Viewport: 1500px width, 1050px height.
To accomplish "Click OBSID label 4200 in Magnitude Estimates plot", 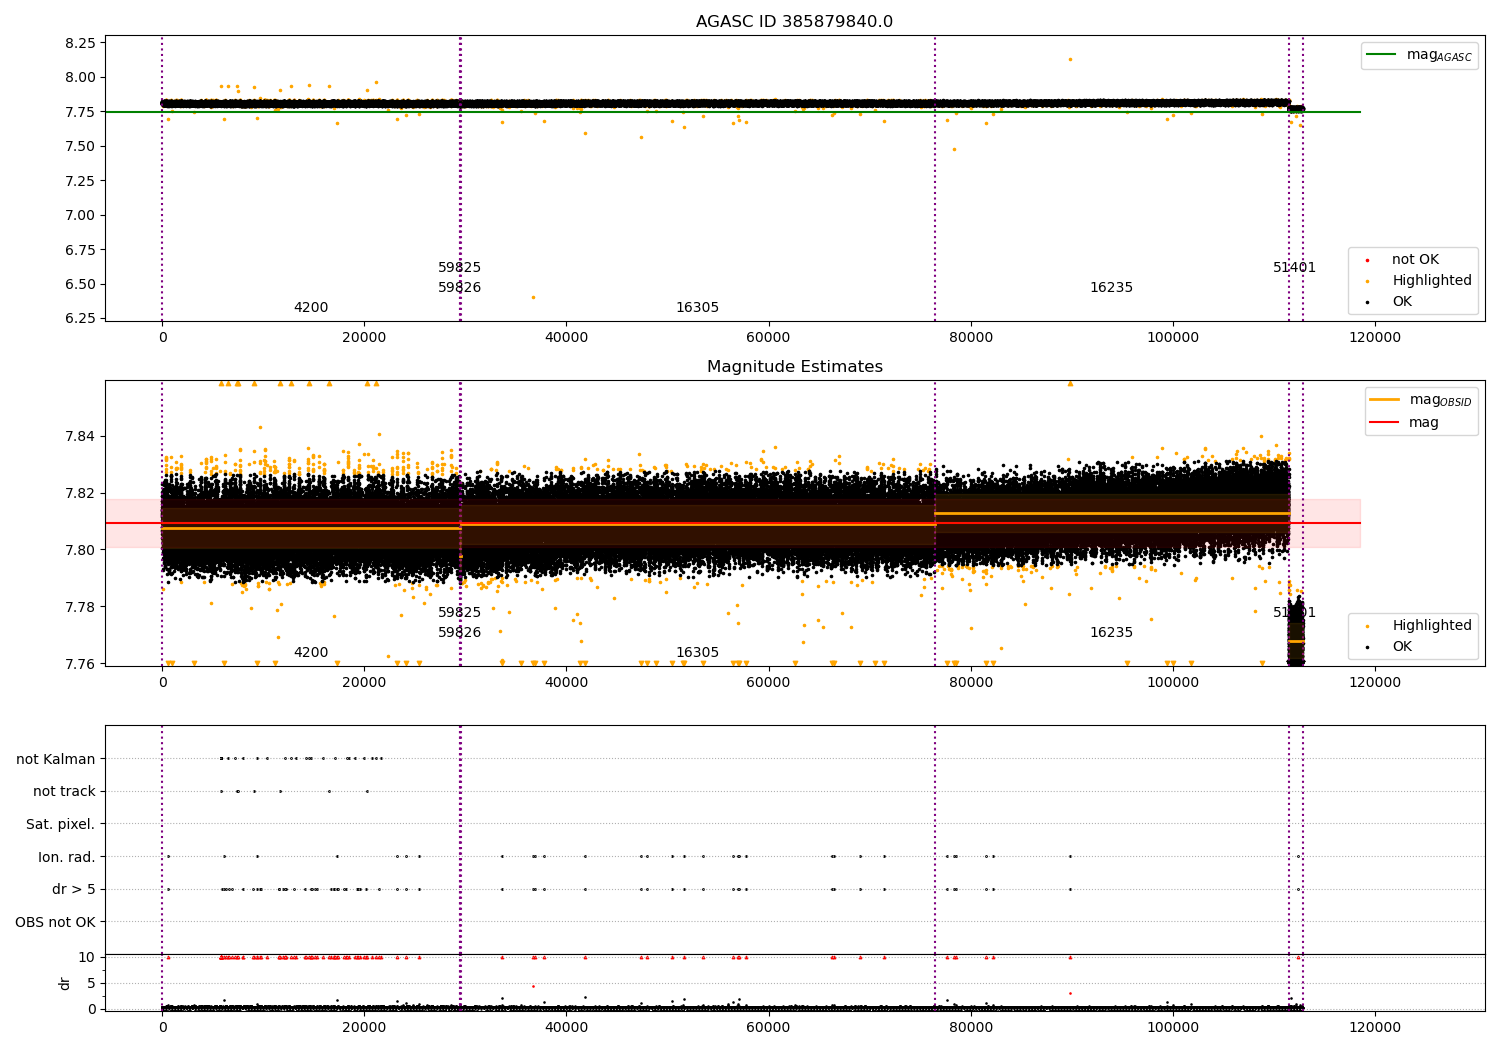I will [x=311, y=653].
